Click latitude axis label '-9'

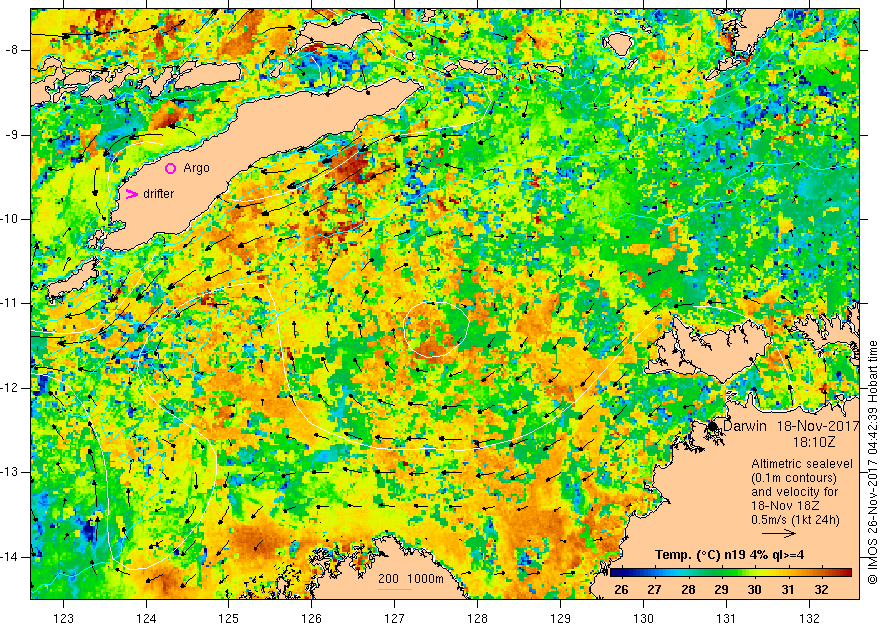tap(13, 135)
